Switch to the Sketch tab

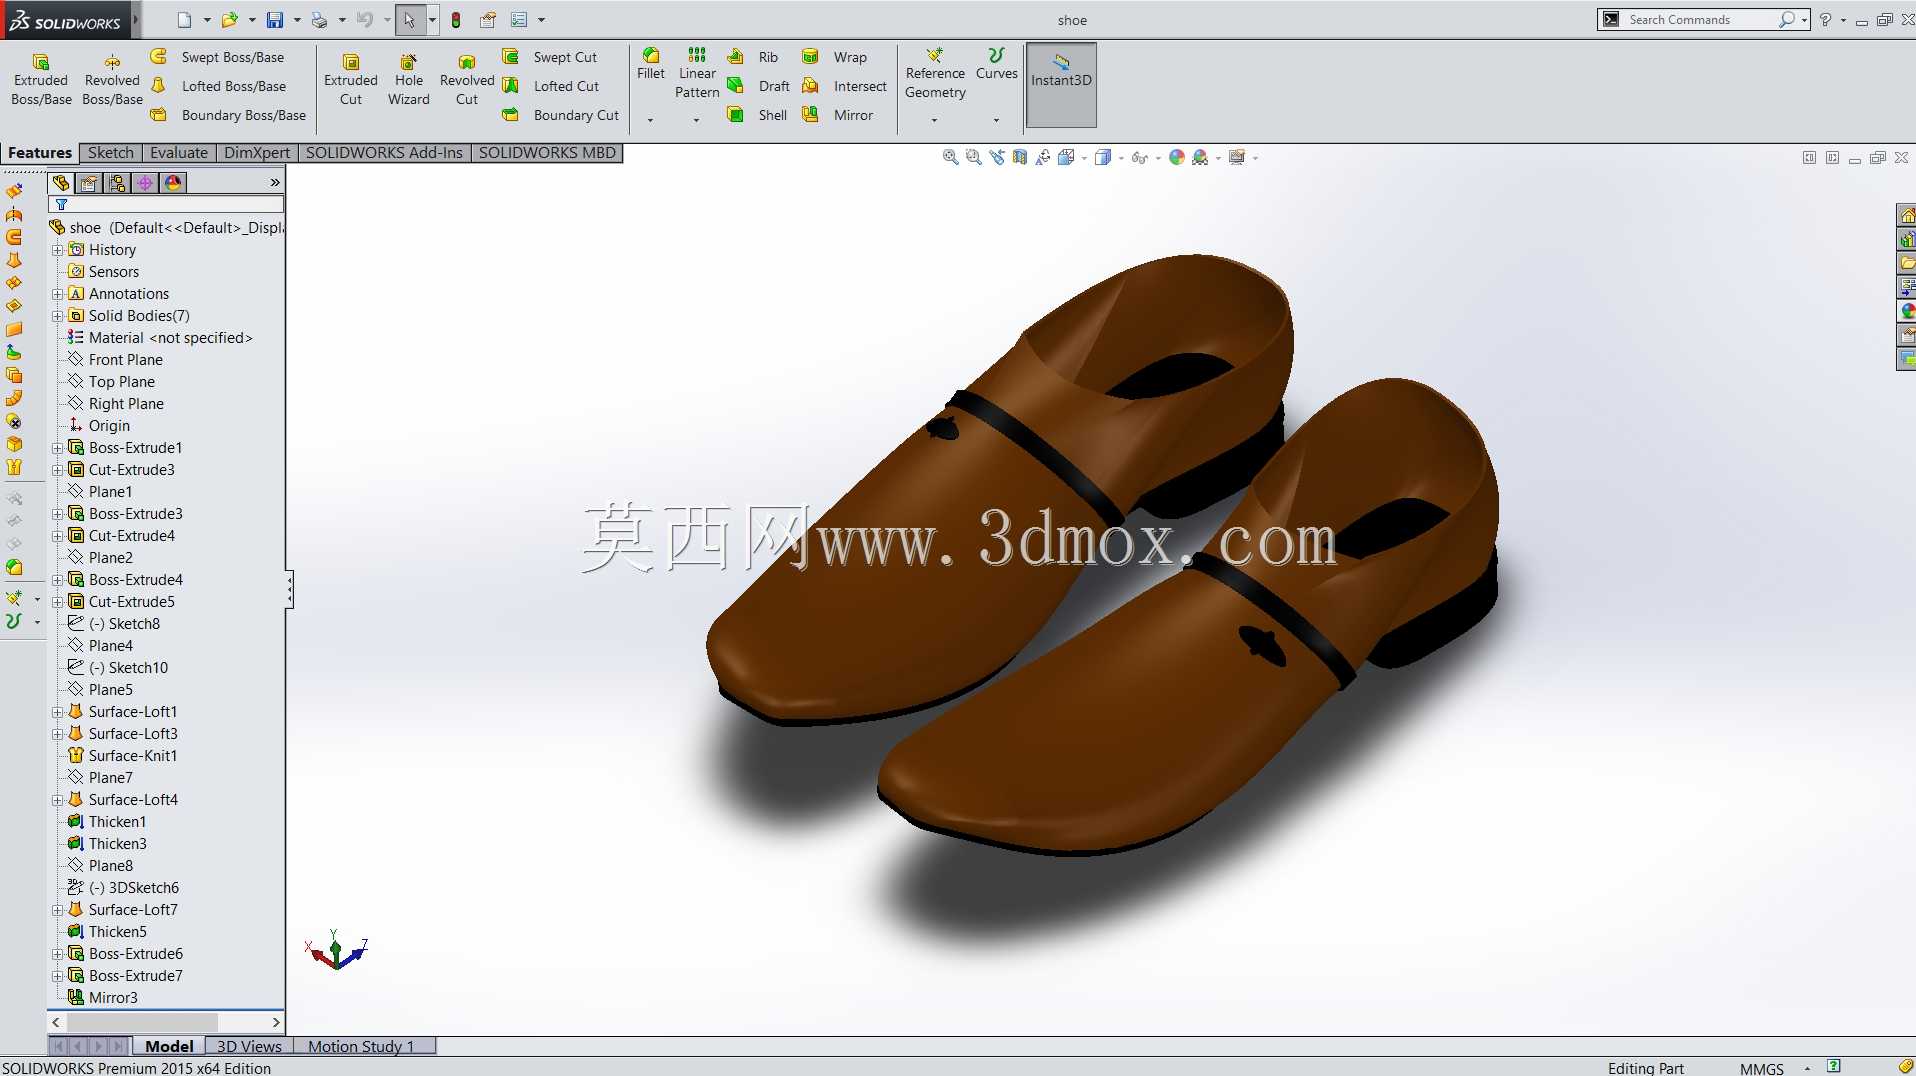tap(111, 153)
